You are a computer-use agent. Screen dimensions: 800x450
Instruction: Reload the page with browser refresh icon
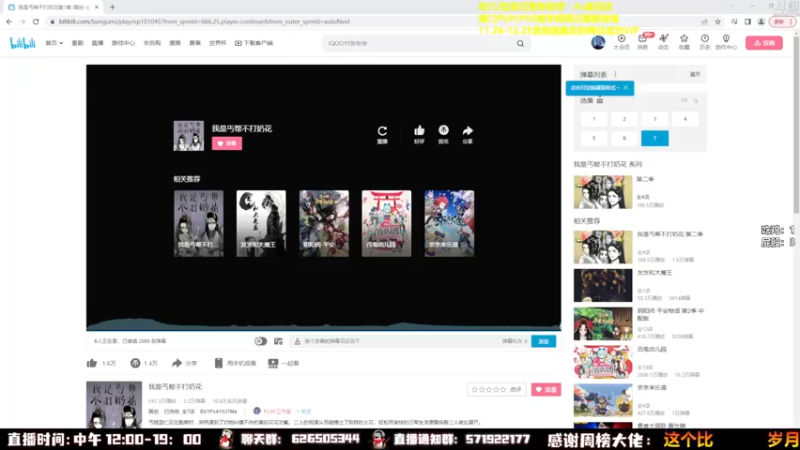(36, 21)
